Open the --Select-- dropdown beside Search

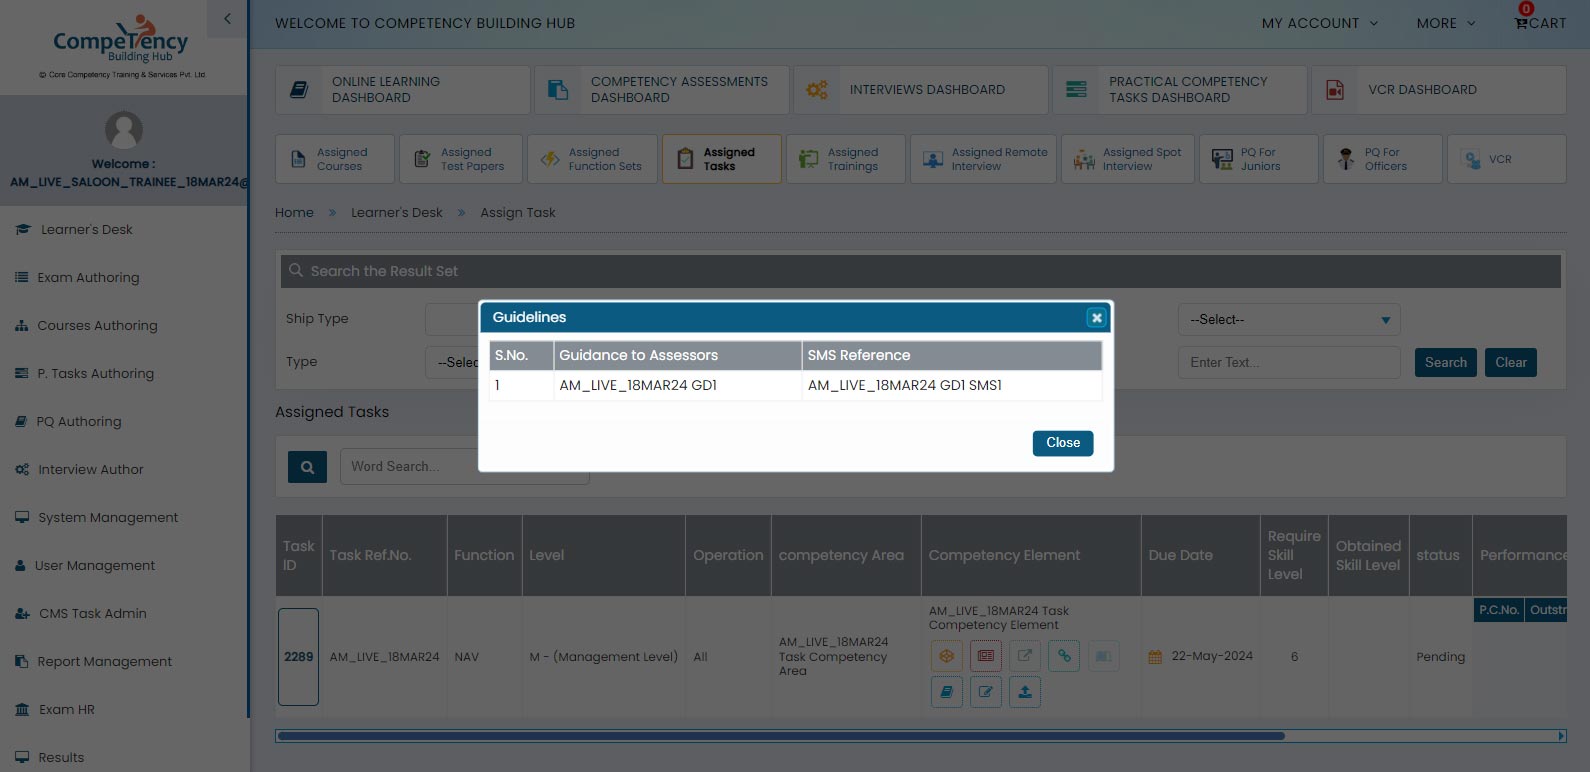[1288, 320]
